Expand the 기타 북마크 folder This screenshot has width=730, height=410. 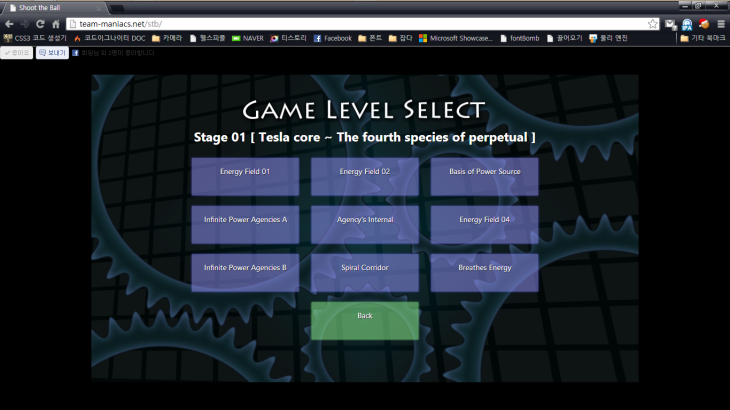(703, 38)
